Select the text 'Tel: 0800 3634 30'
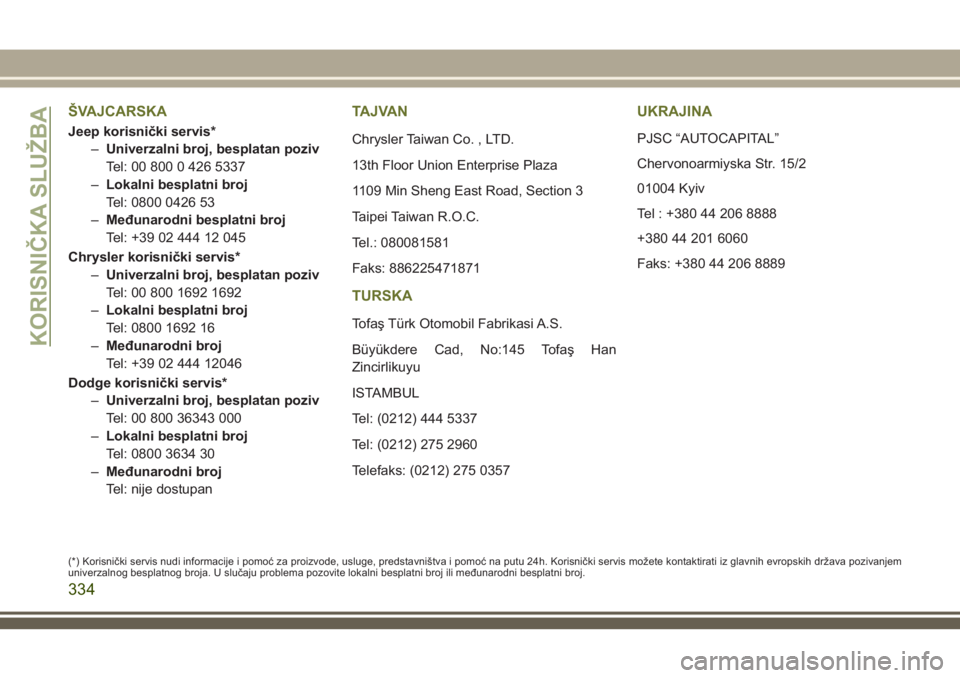The height and width of the screenshot is (678, 960). tap(160, 454)
